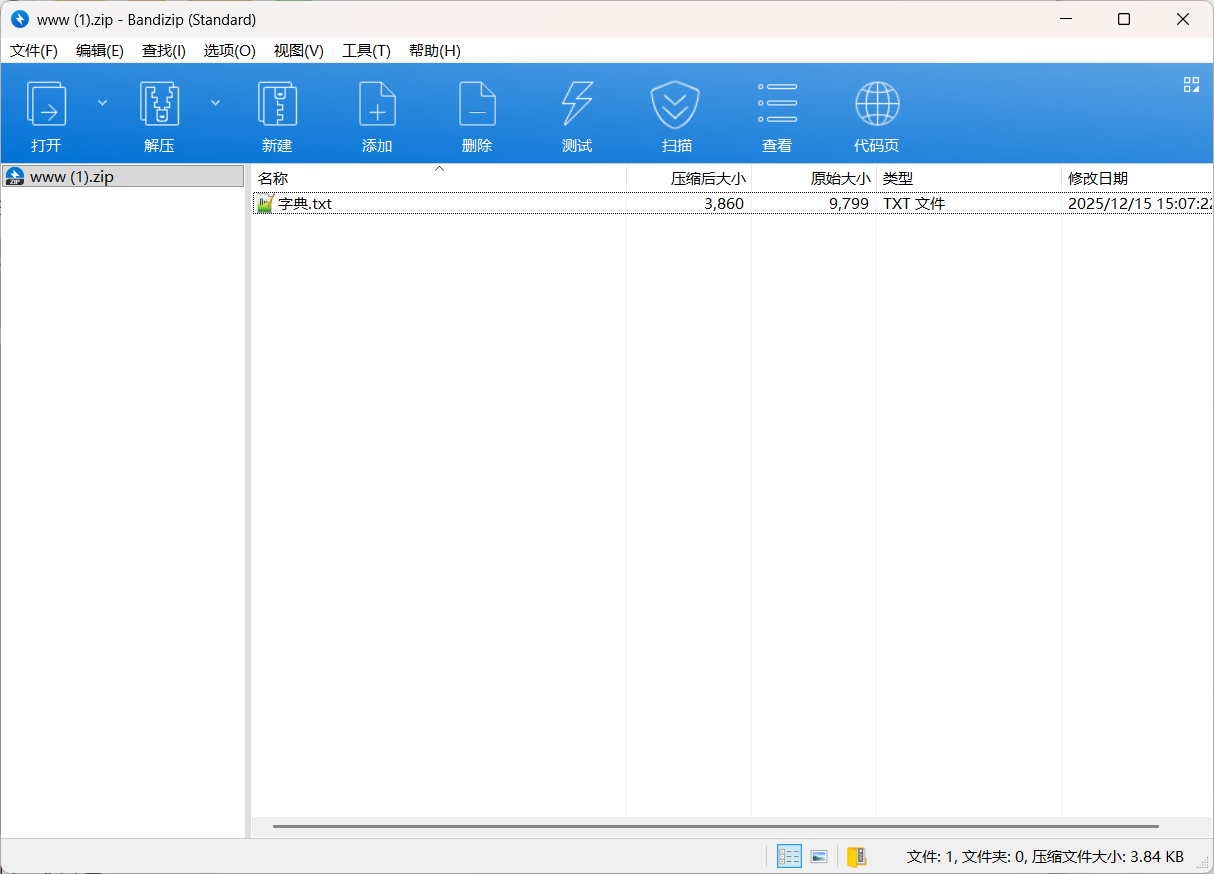Open the 查找(I) menu
1214x874 pixels.
pyautogui.click(x=164, y=51)
